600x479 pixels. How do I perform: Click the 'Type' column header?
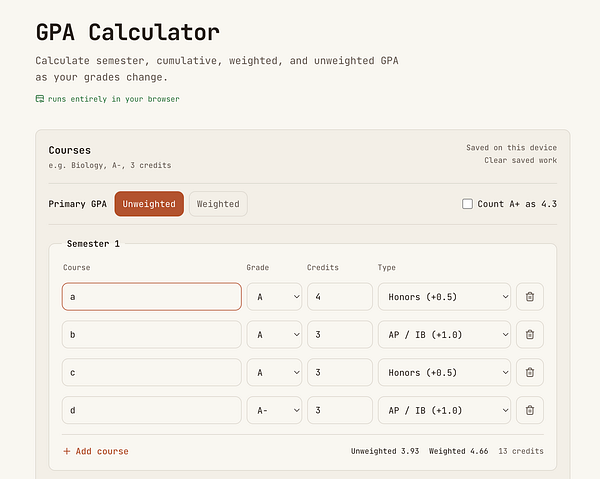pyautogui.click(x=386, y=267)
